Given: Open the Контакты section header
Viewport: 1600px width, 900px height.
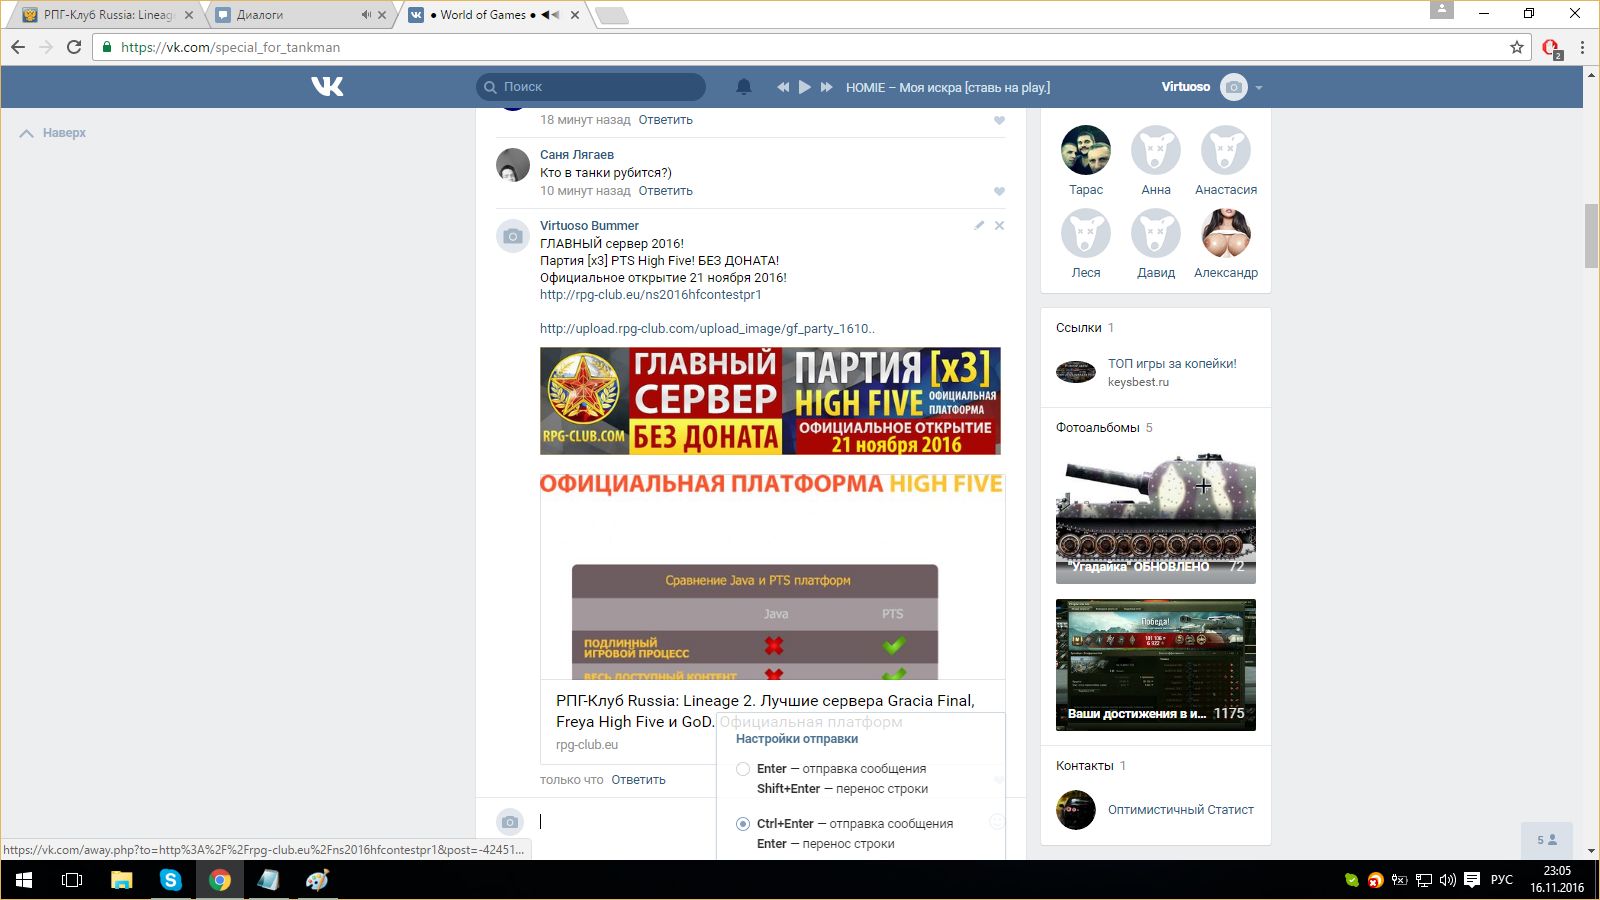Looking at the screenshot, I should click(x=1085, y=766).
